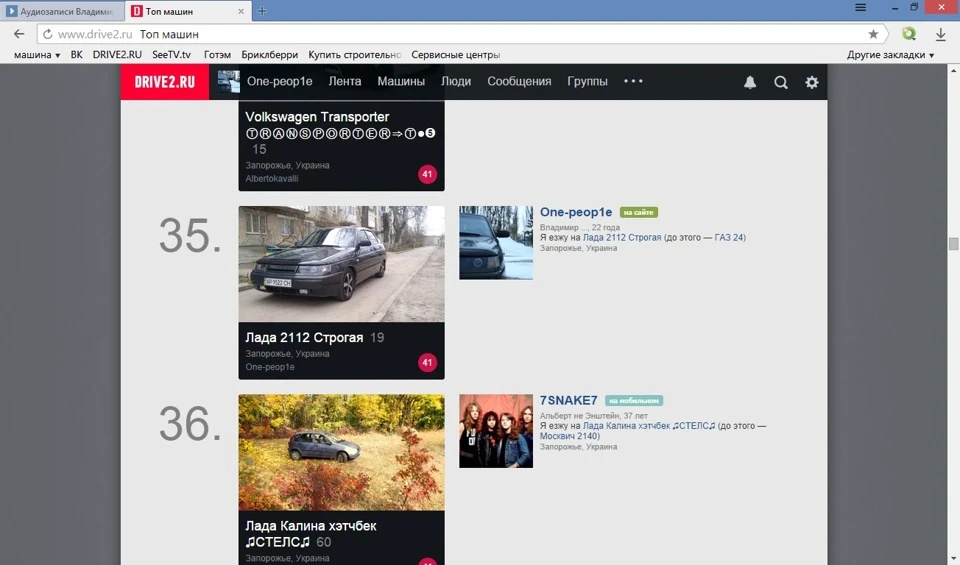Open the Лада 2112 car photo
This screenshot has height=565, width=960.
pyautogui.click(x=342, y=264)
